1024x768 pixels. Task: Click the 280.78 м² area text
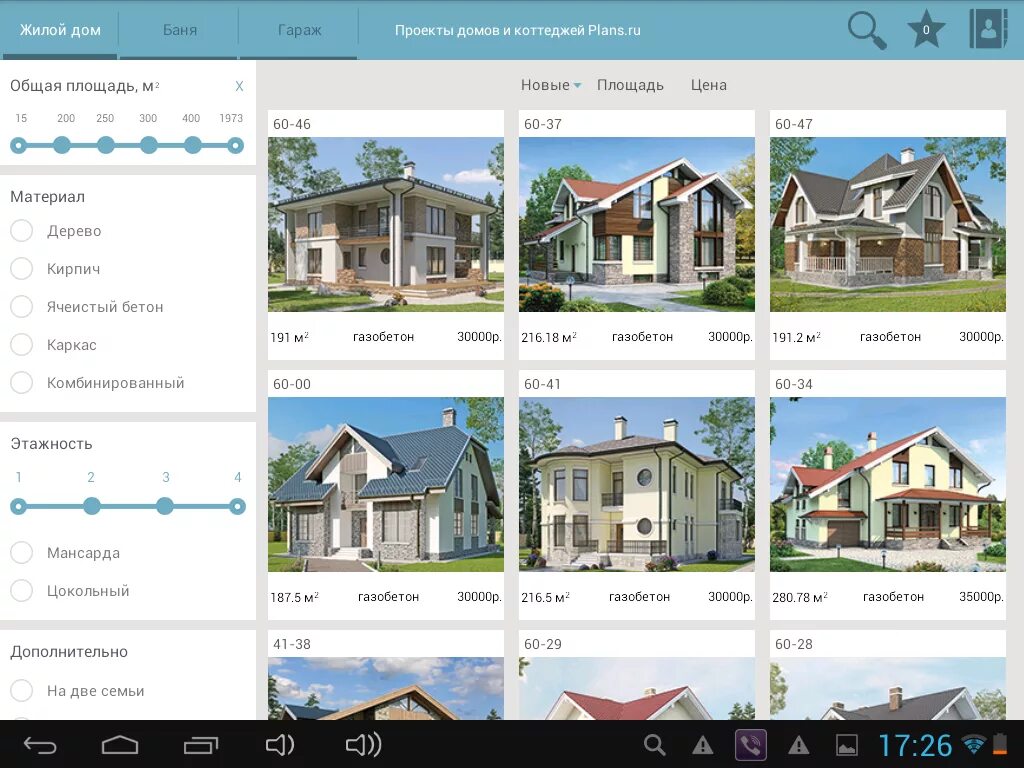tap(799, 597)
